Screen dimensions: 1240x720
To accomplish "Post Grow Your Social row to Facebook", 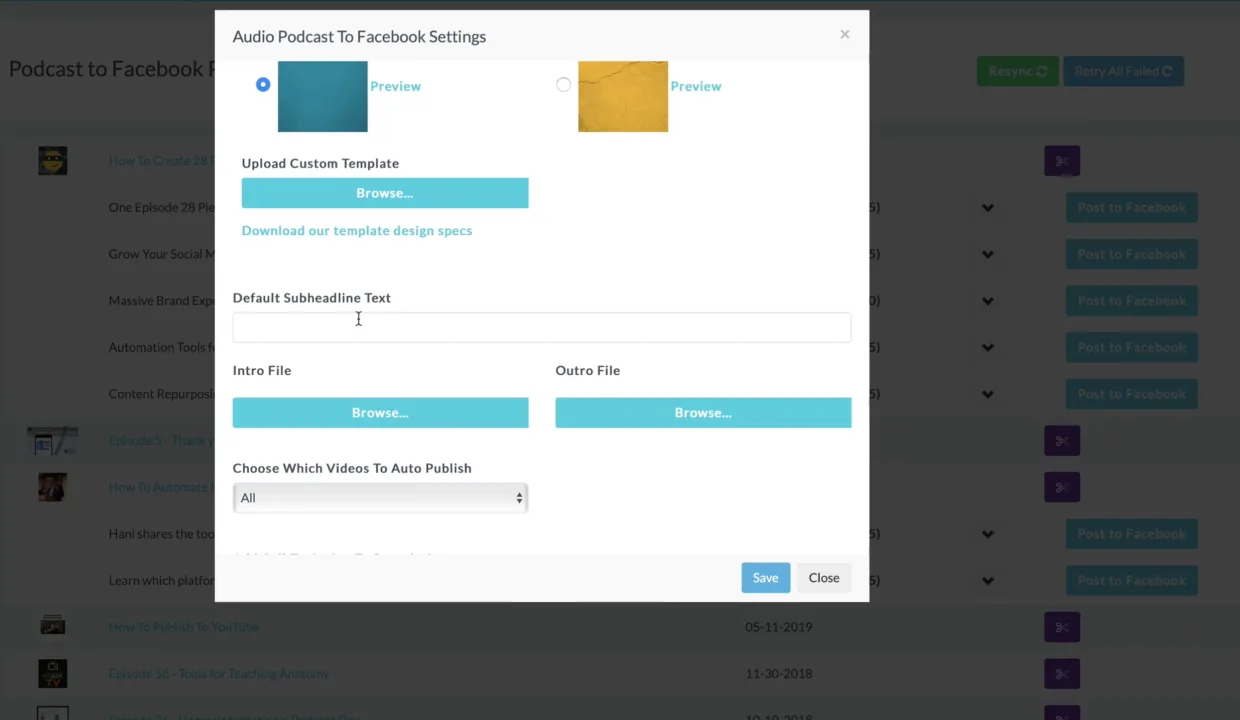I will (1131, 254).
